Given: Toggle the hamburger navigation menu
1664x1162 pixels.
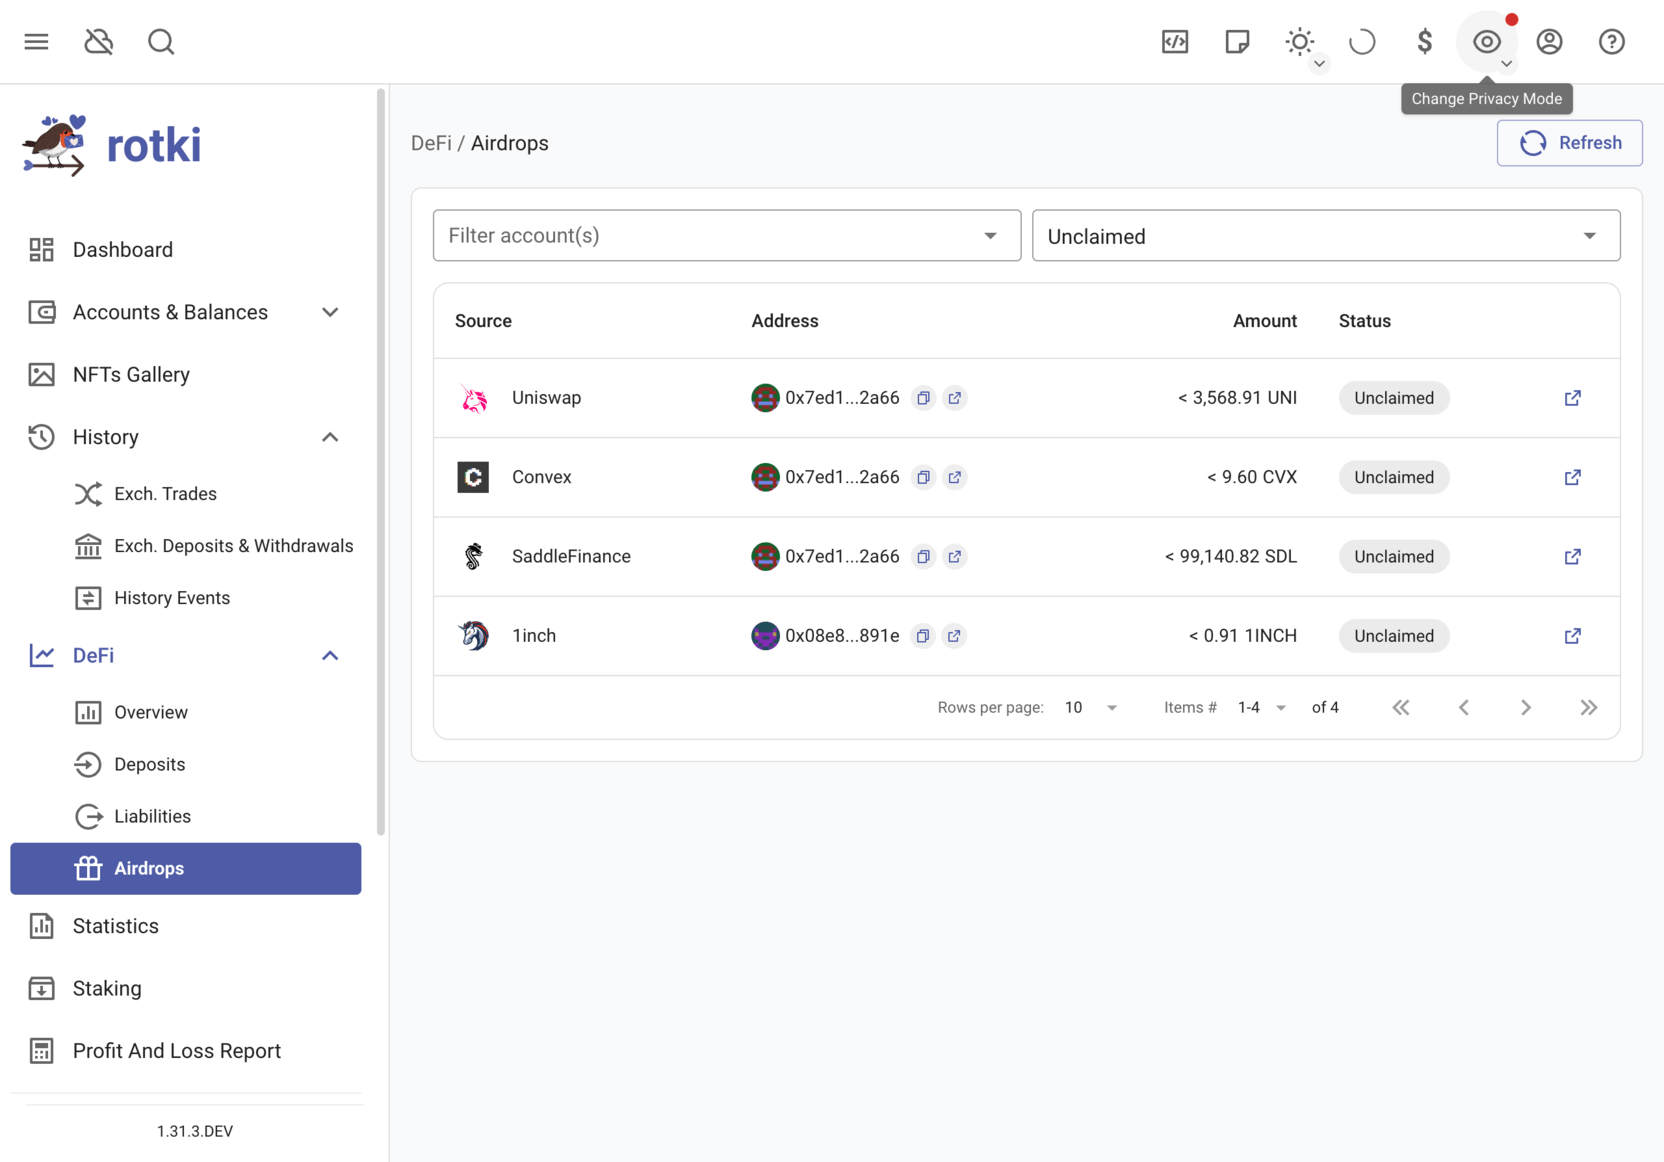Looking at the screenshot, I should (x=37, y=42).
